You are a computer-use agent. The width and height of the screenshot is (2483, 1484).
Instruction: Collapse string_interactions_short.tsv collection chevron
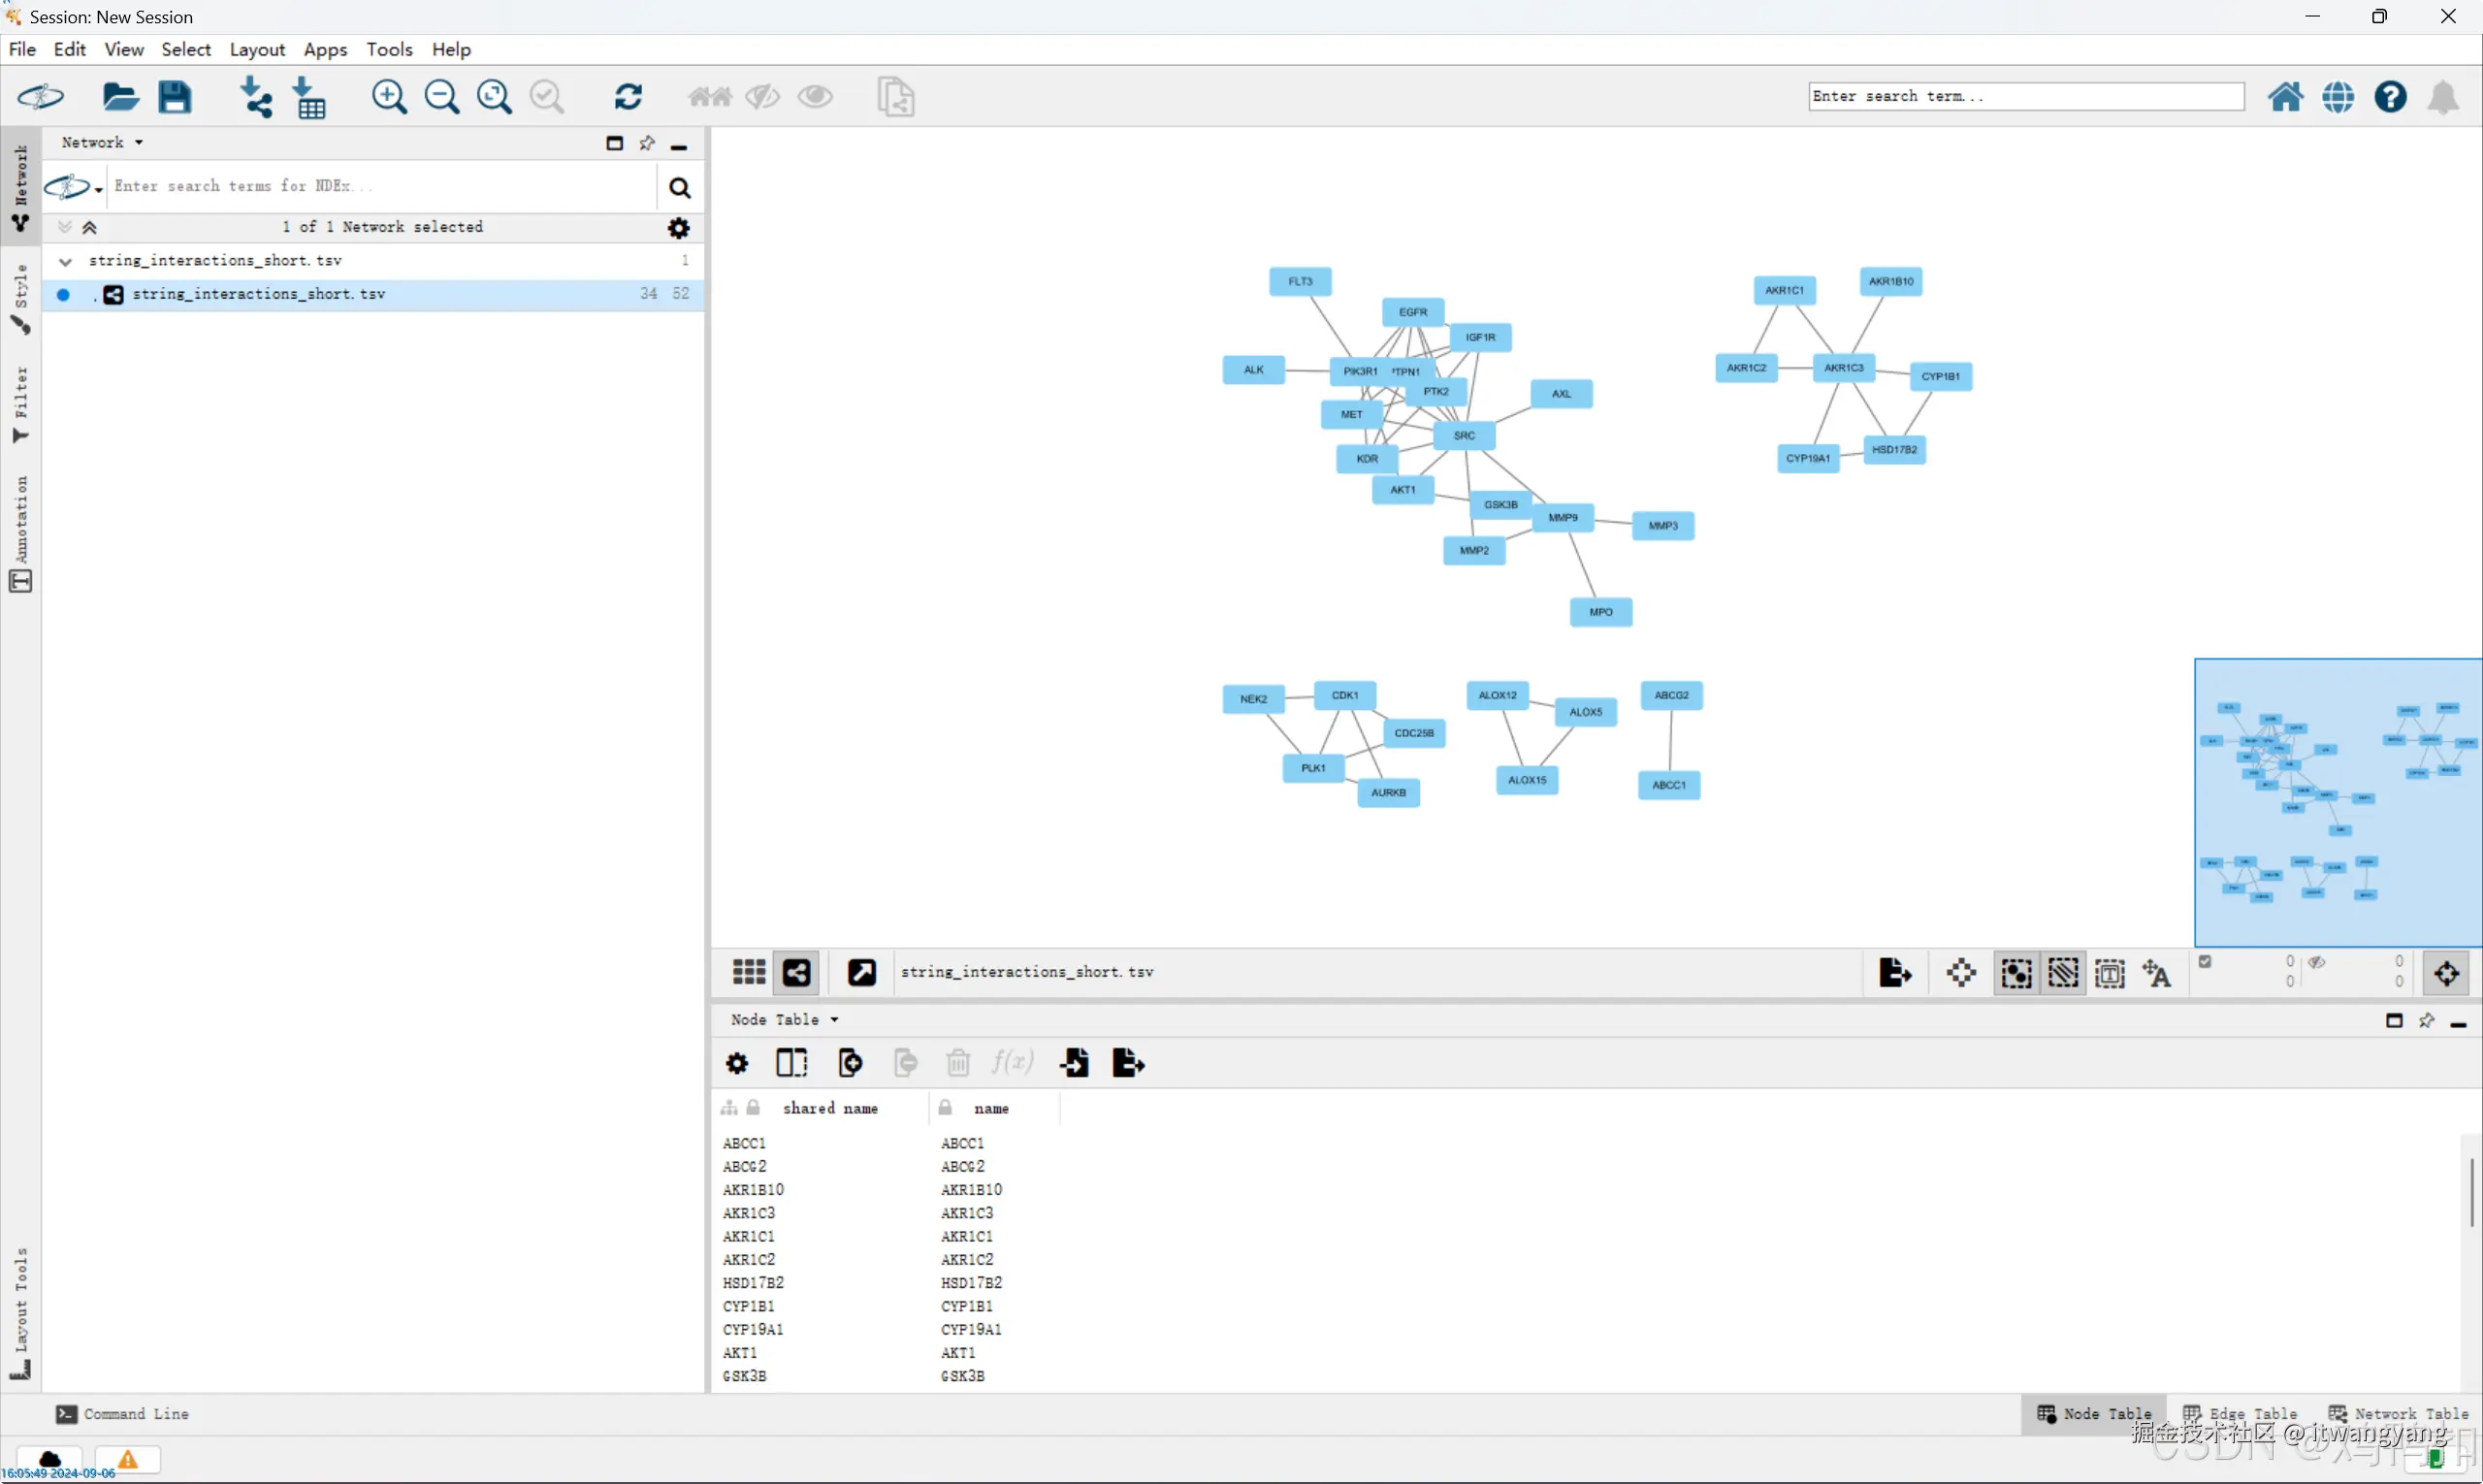click(66, 261)
